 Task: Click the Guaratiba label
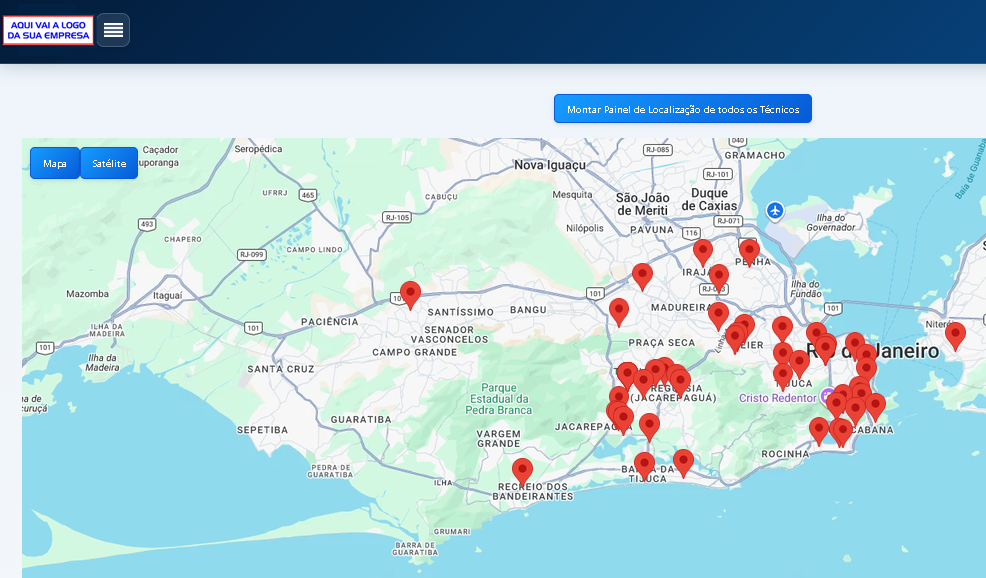pyautogui.click(x=361, y=420)
